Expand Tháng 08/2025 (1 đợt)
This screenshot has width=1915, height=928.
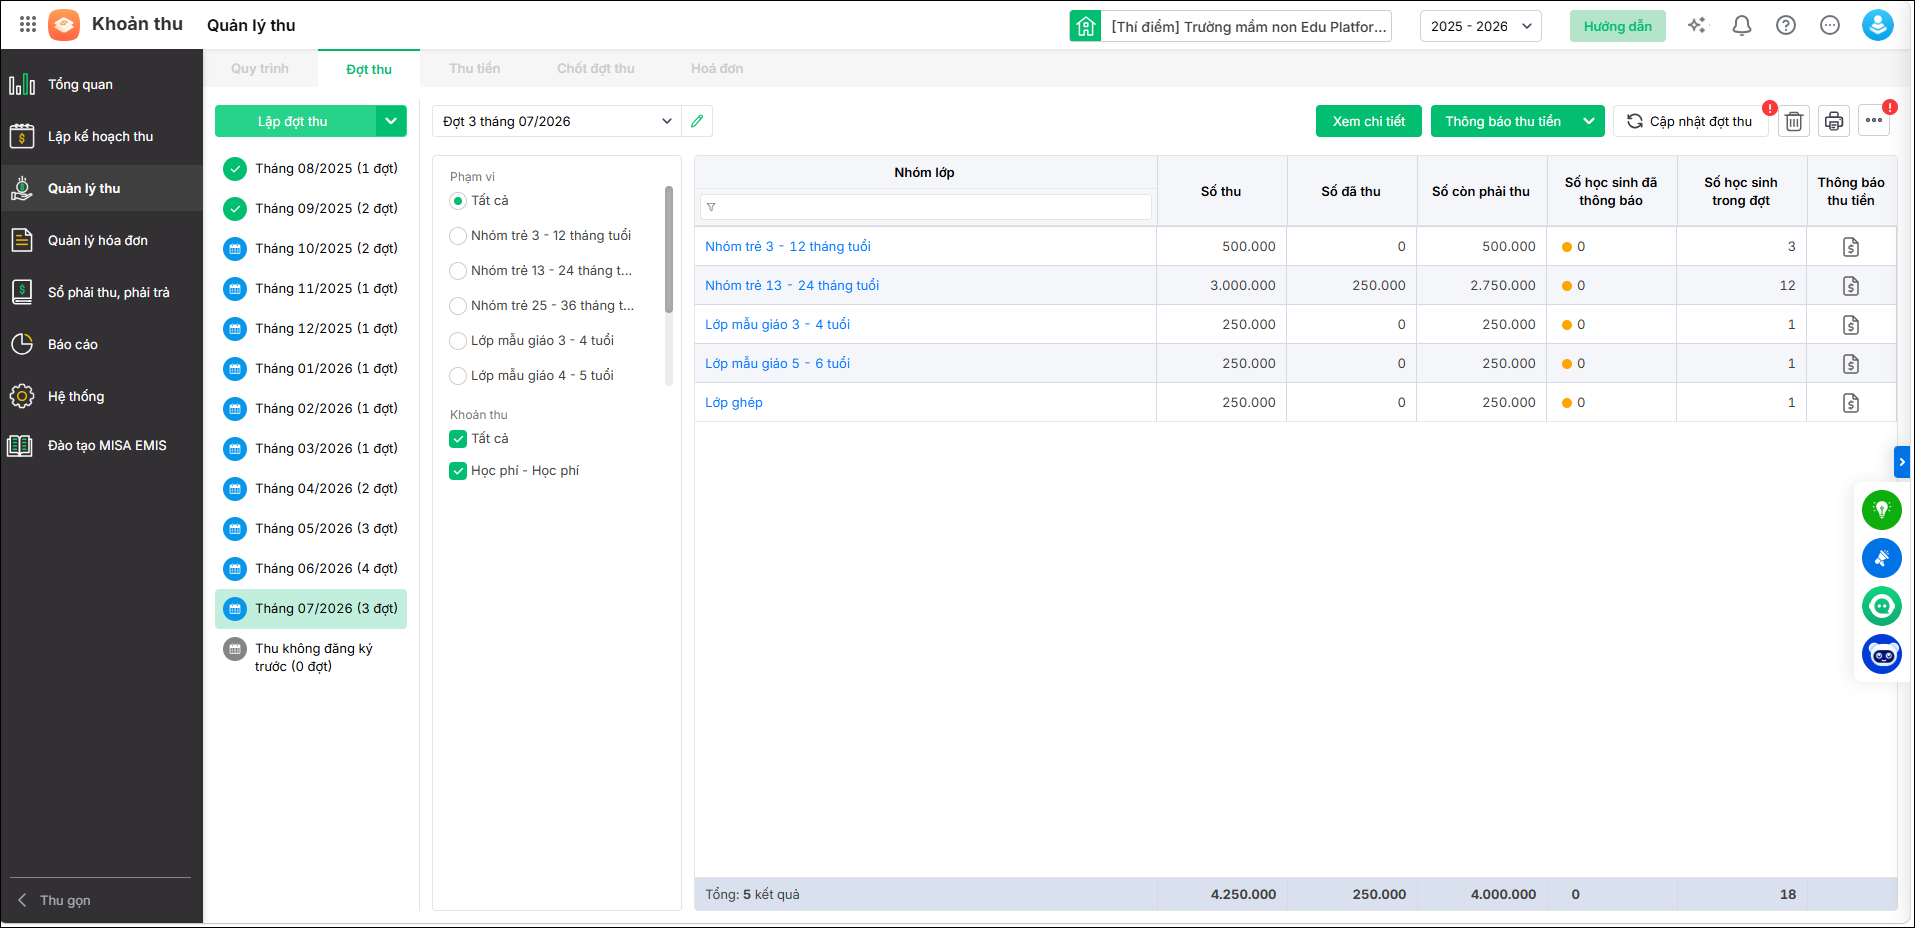click(x=311, y=168)
